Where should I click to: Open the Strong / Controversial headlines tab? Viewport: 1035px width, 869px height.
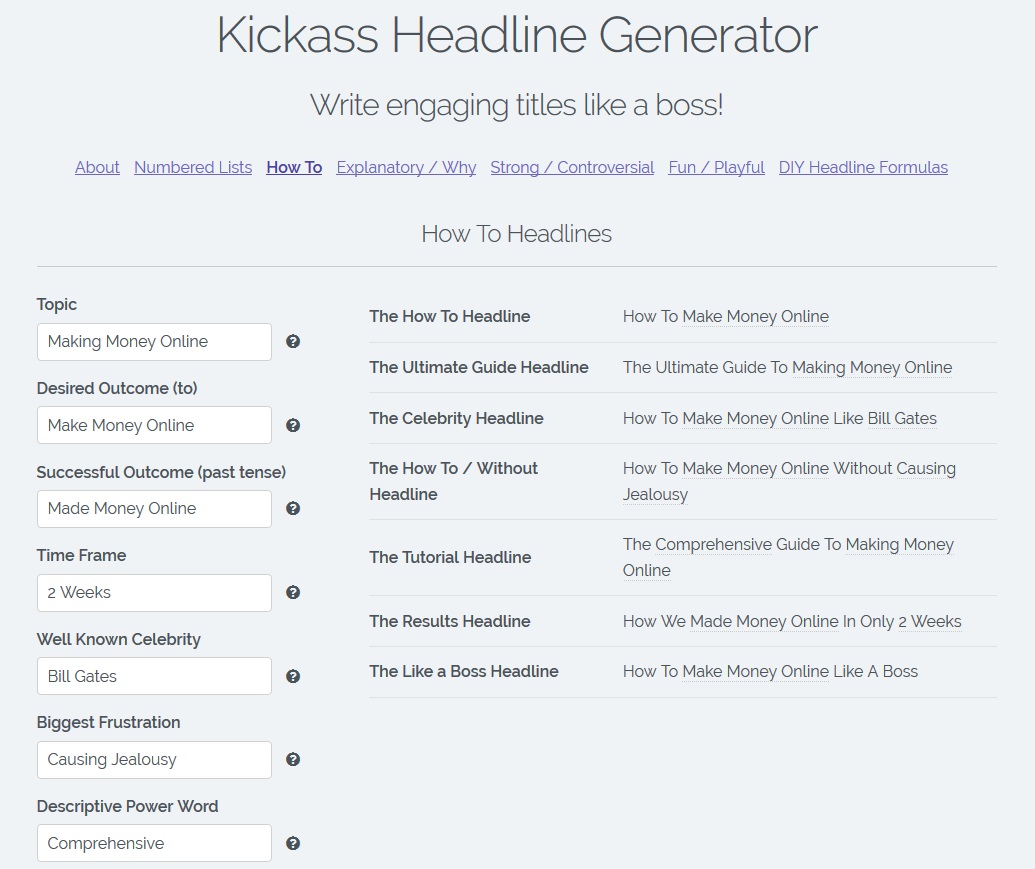tap(572, 167)
